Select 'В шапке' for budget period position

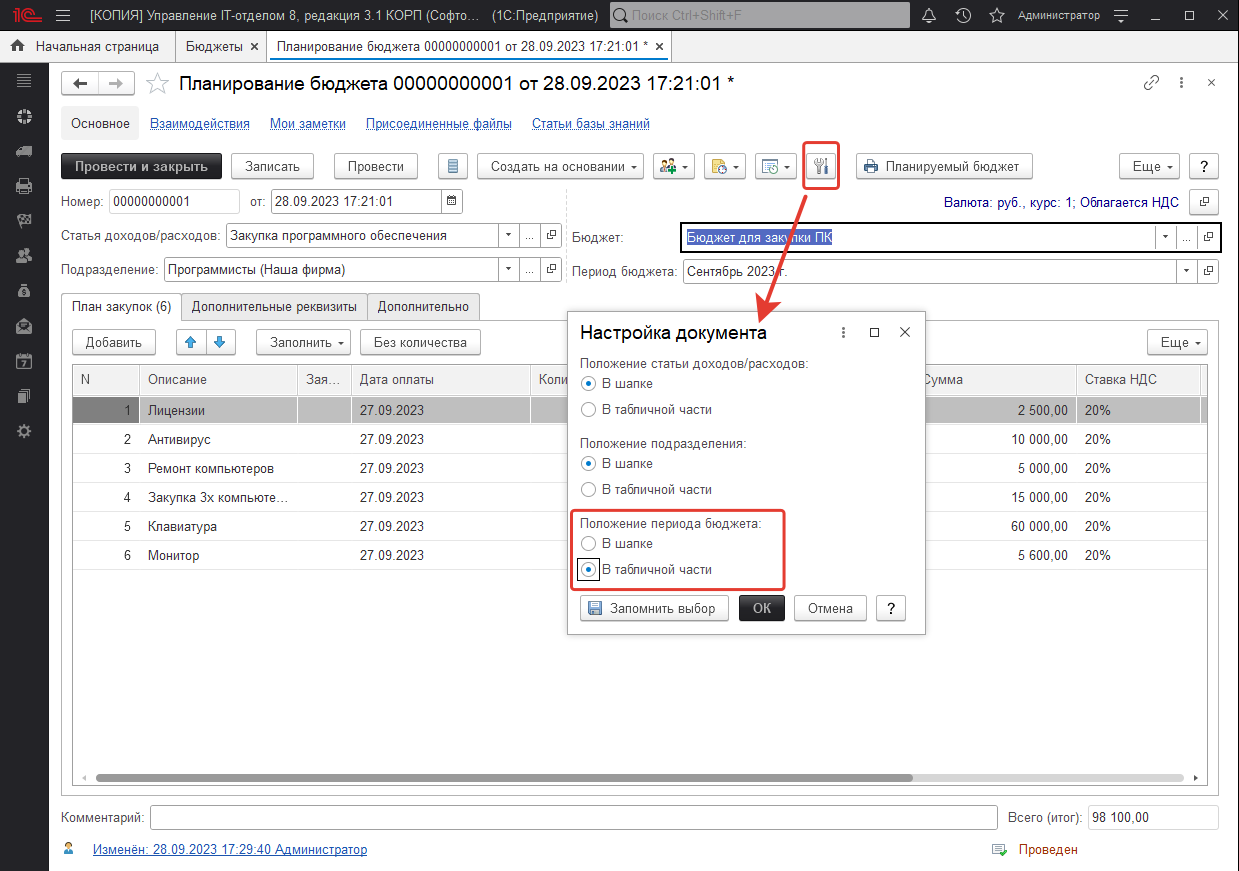[x=590, y=544]
